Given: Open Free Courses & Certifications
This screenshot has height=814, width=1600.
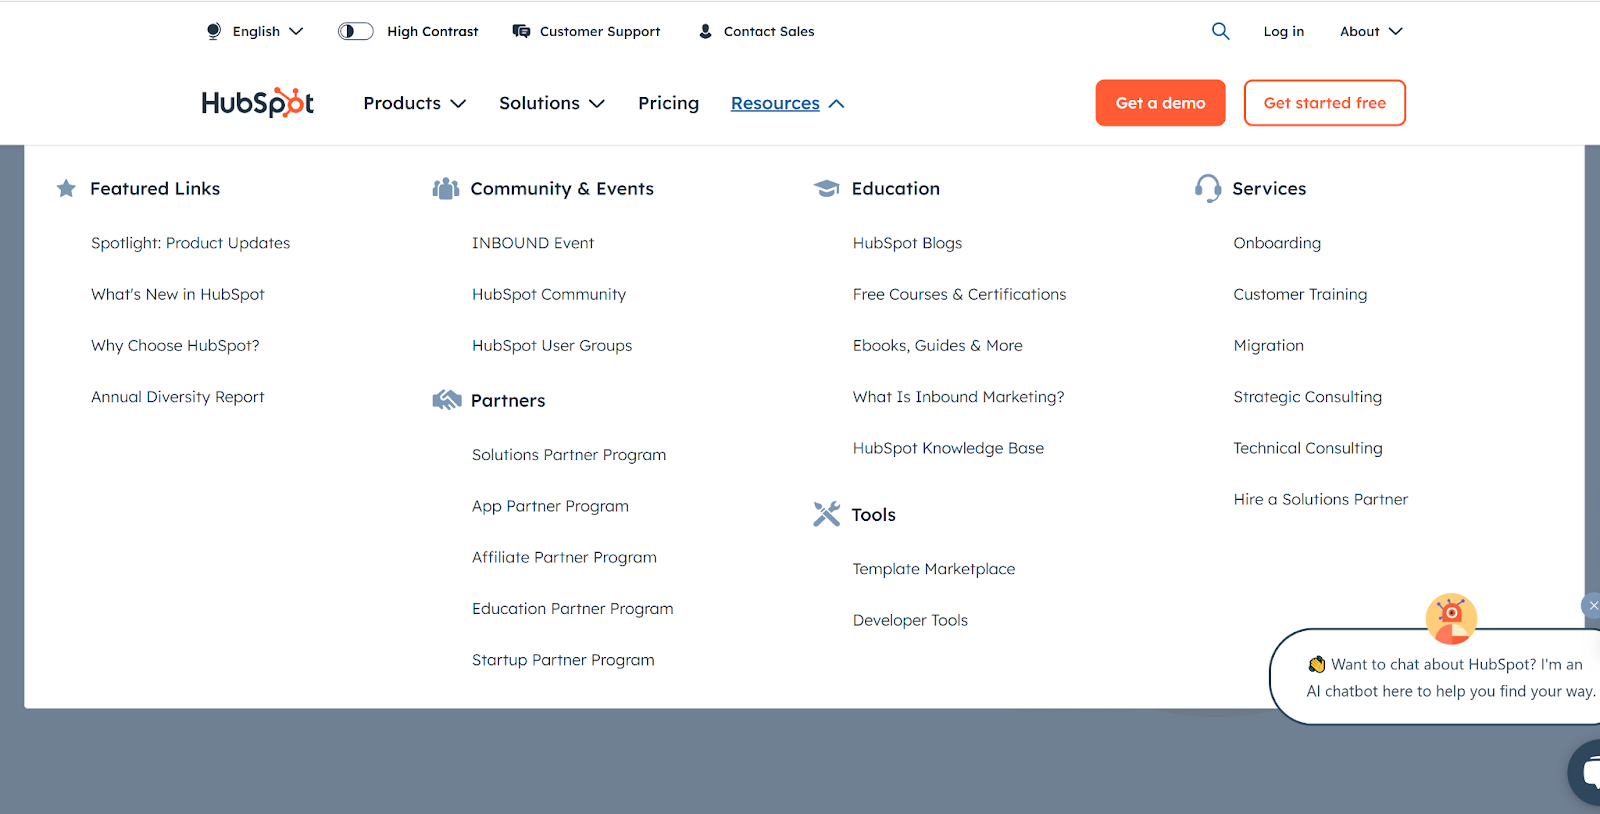Looking at the screenshot, I should [960, 294].
